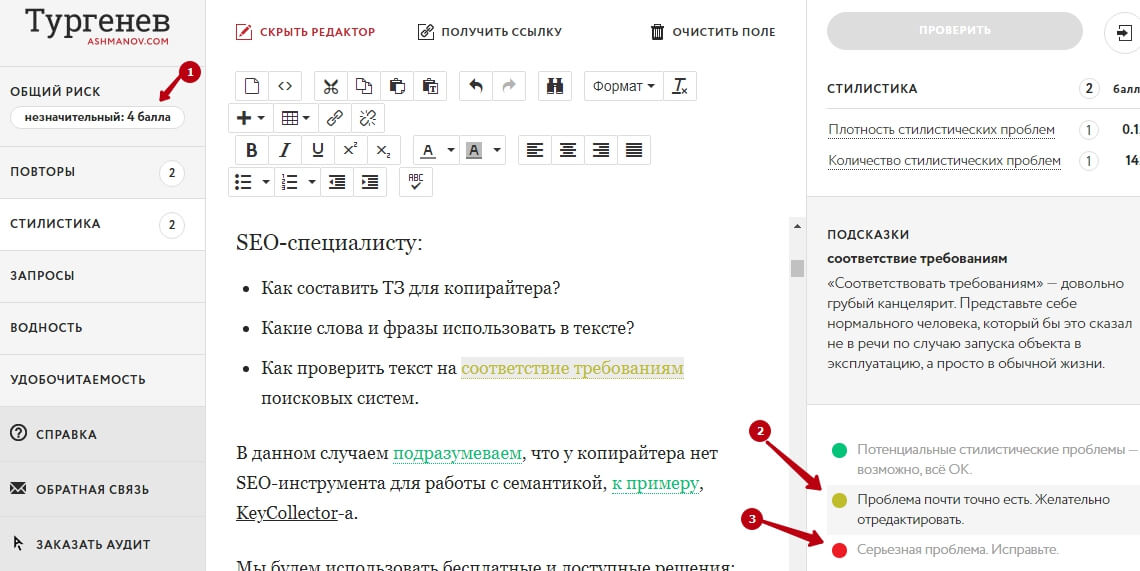Open the Формат dropdown
Image resolution: width=1140 pixels, height=571 pixels.
[x=624, y=87]
